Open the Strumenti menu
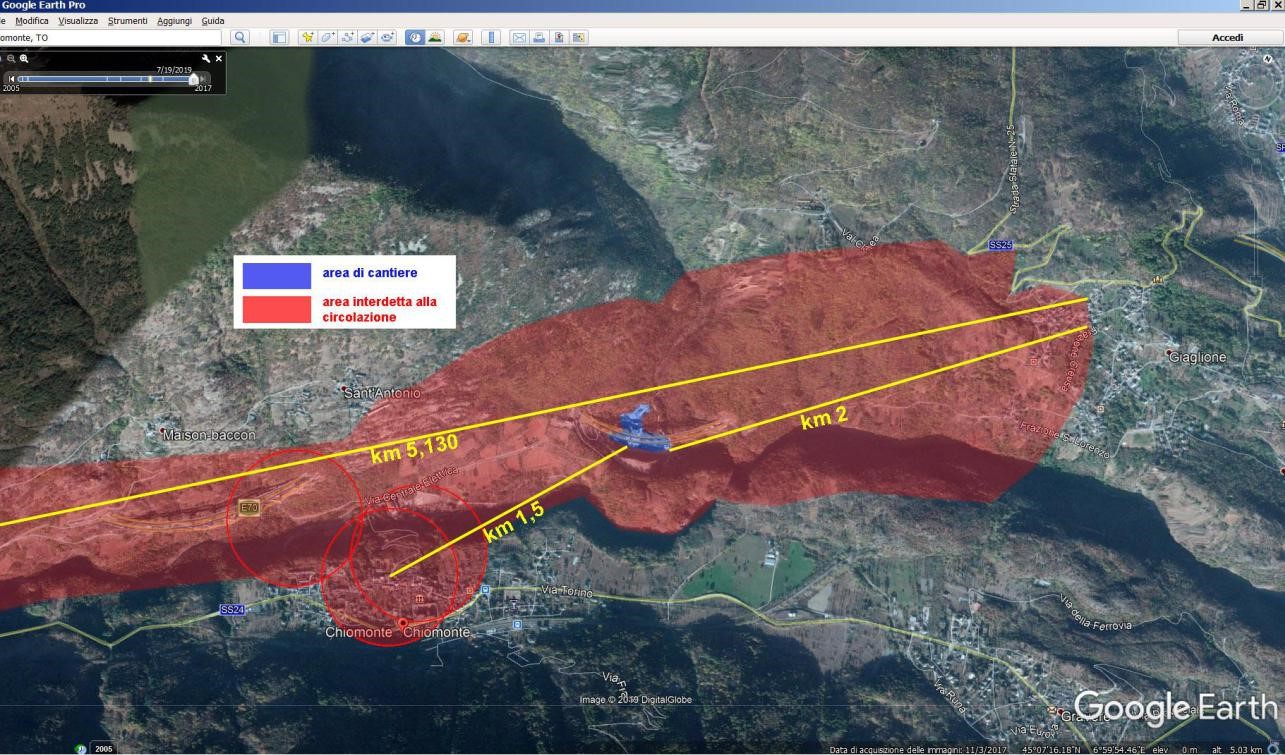Image resolution: width=1285 pixels, height=755 pixels. coord(127,20)
